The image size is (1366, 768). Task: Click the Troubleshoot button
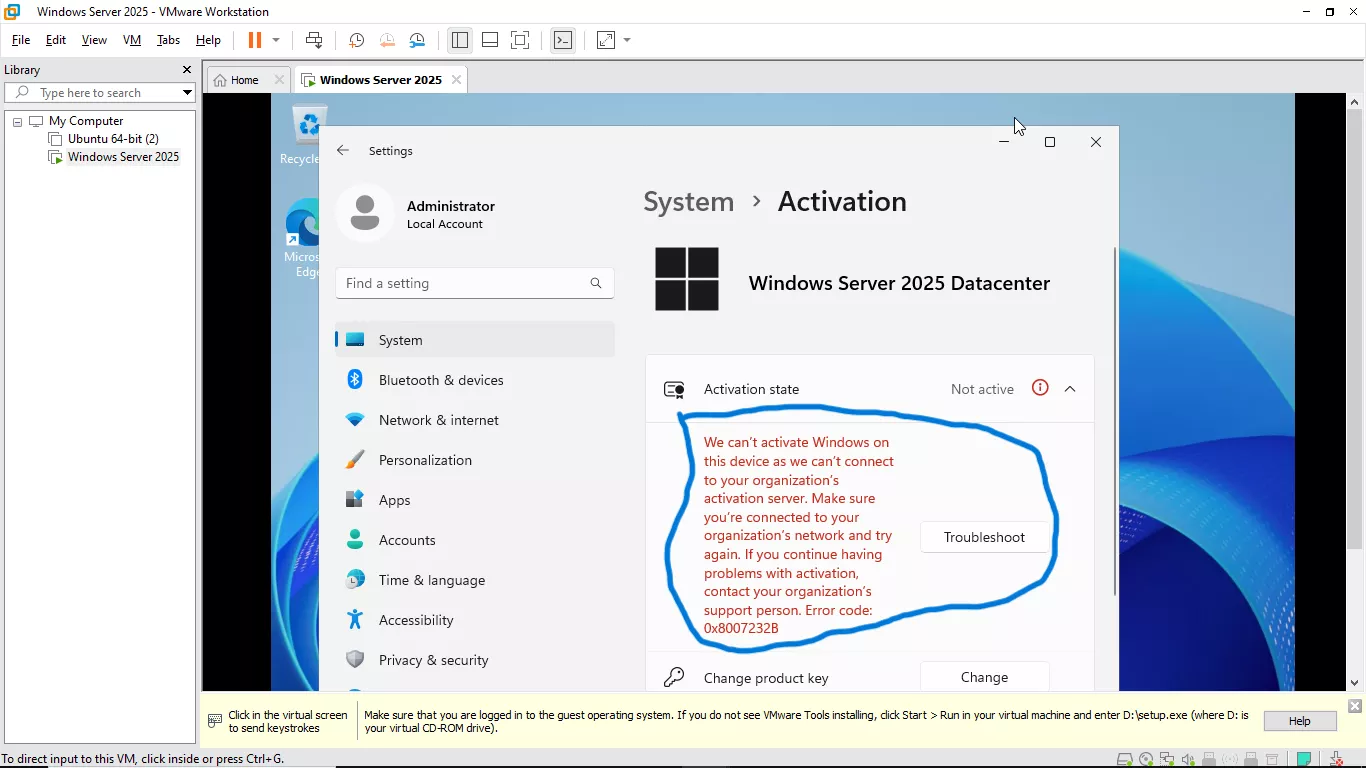coord(985,537)
